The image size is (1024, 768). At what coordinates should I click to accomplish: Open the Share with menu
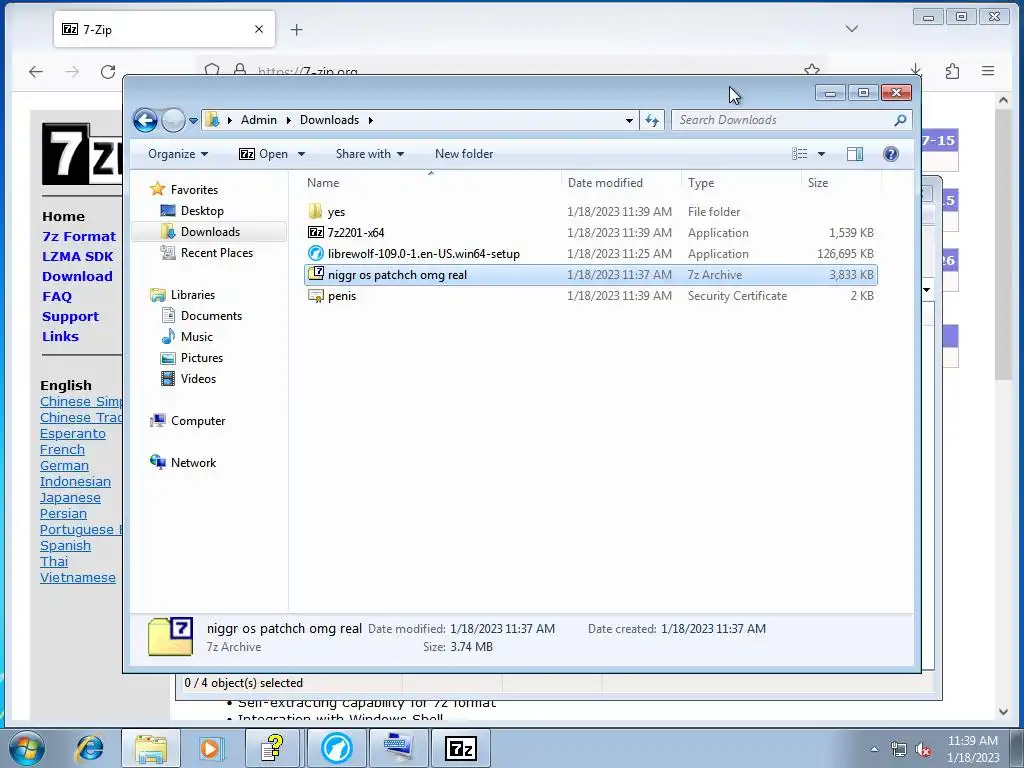coord(370,154)
